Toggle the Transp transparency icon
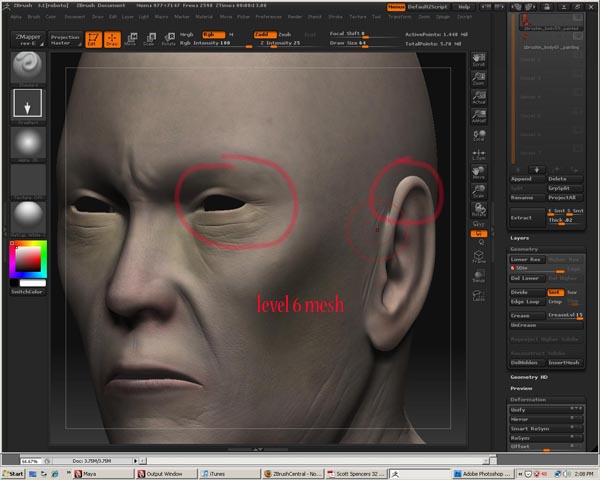The height and width of the screenshot is (480, 600). click(479, 276)
